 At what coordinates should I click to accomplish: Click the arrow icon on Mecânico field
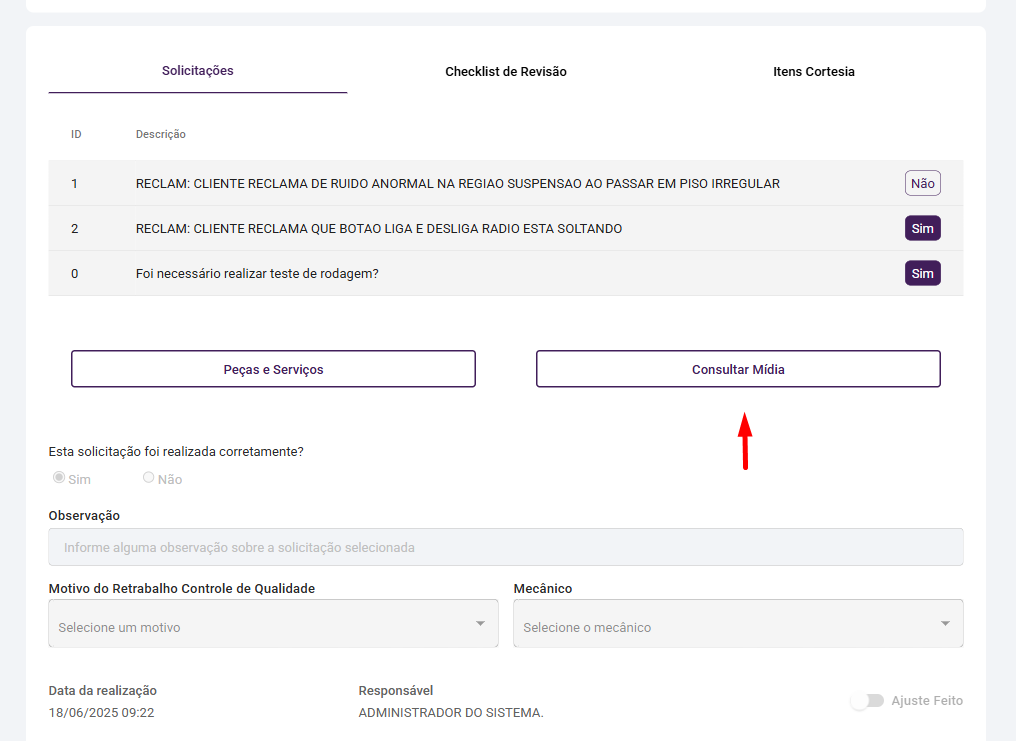click(x=945, y=624)
